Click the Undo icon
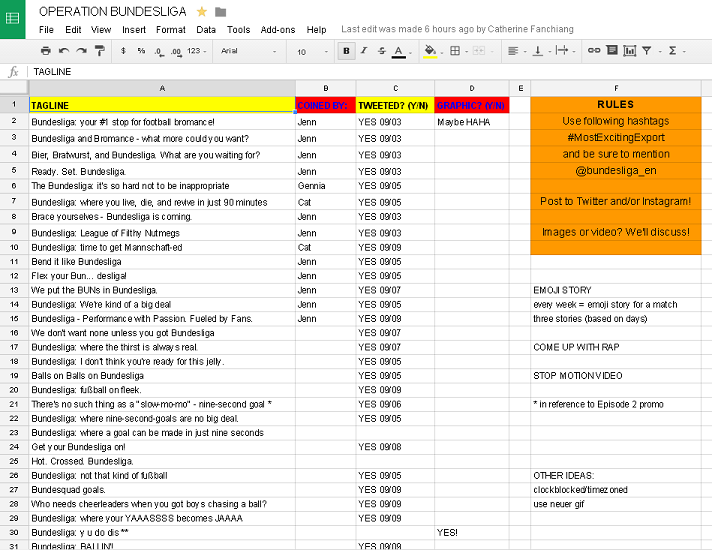Viewport: 712px width, 550px height. tap(64, 51)
